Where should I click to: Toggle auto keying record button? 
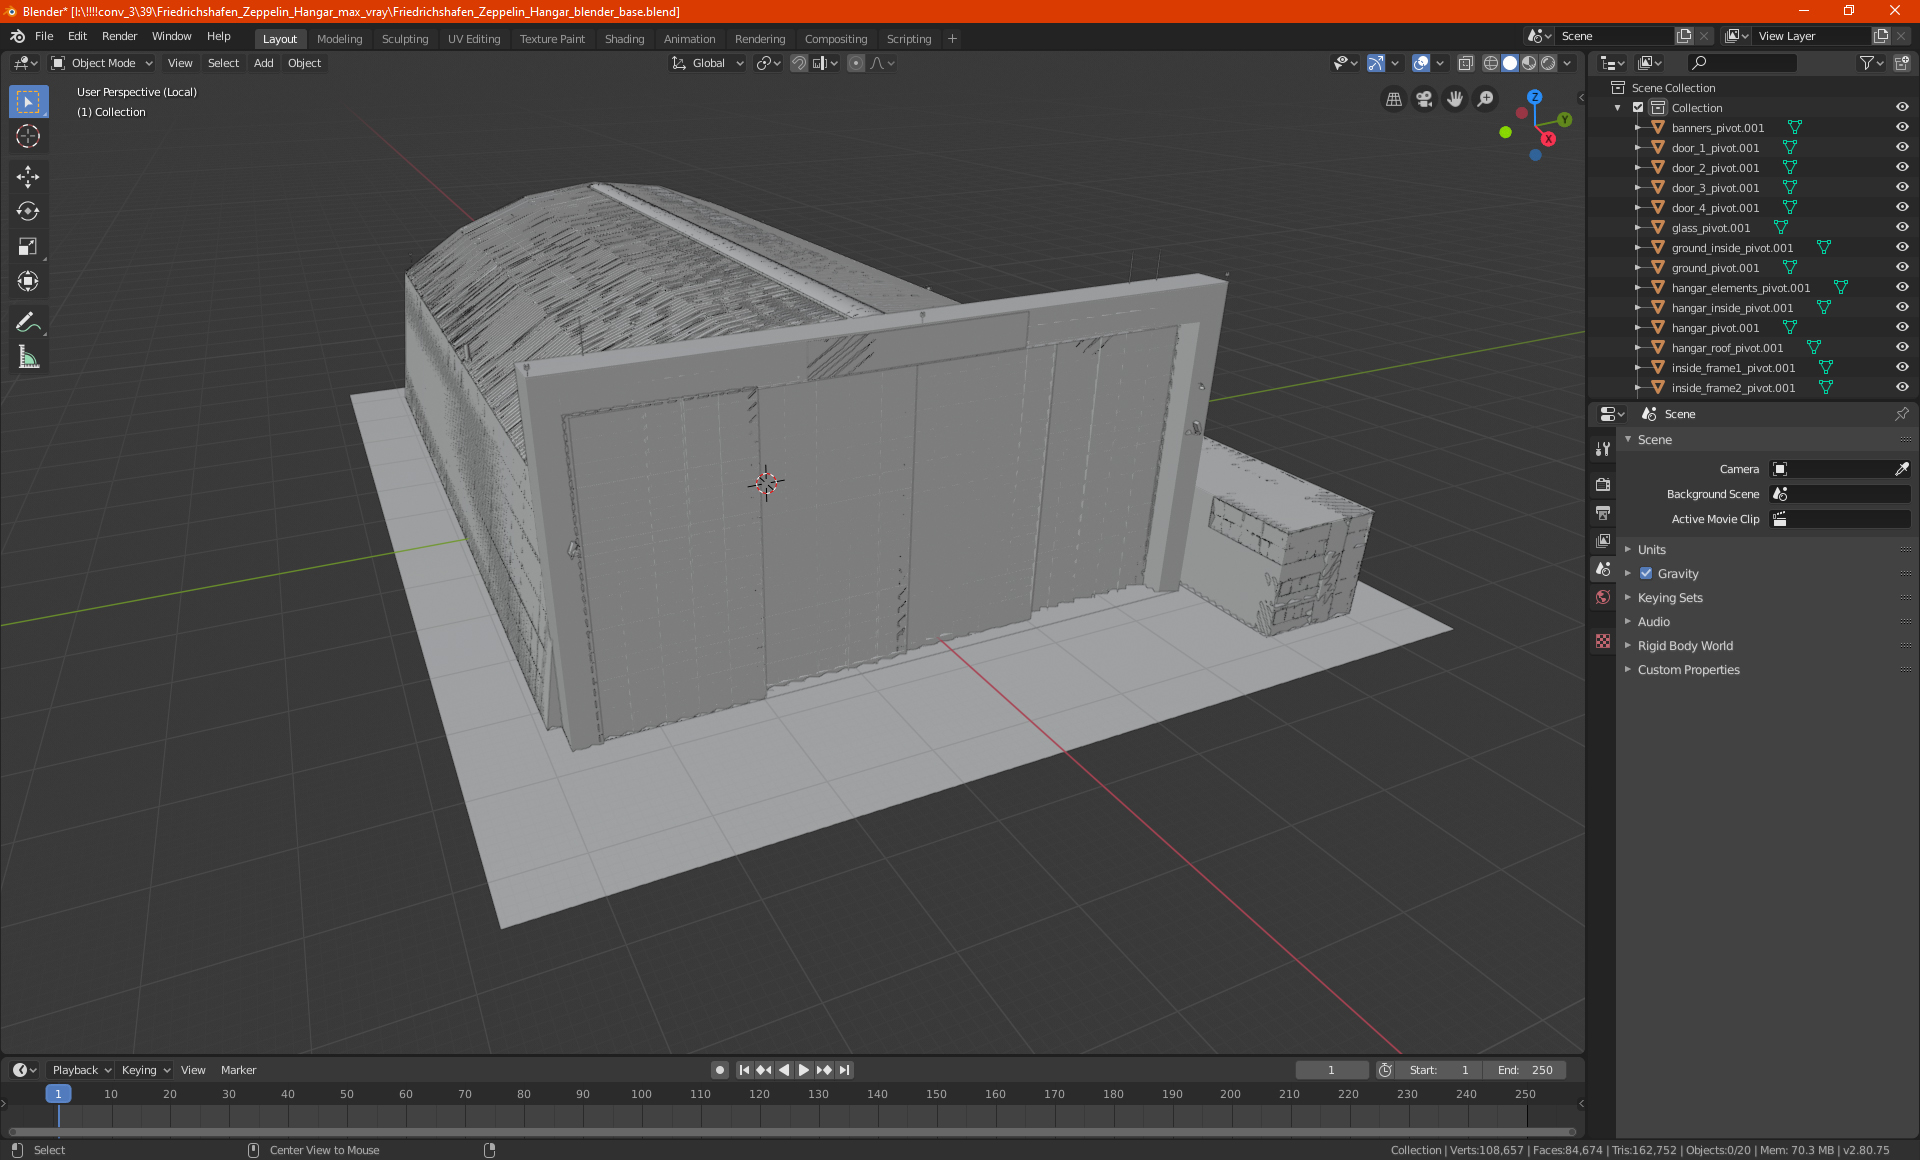720,1070
